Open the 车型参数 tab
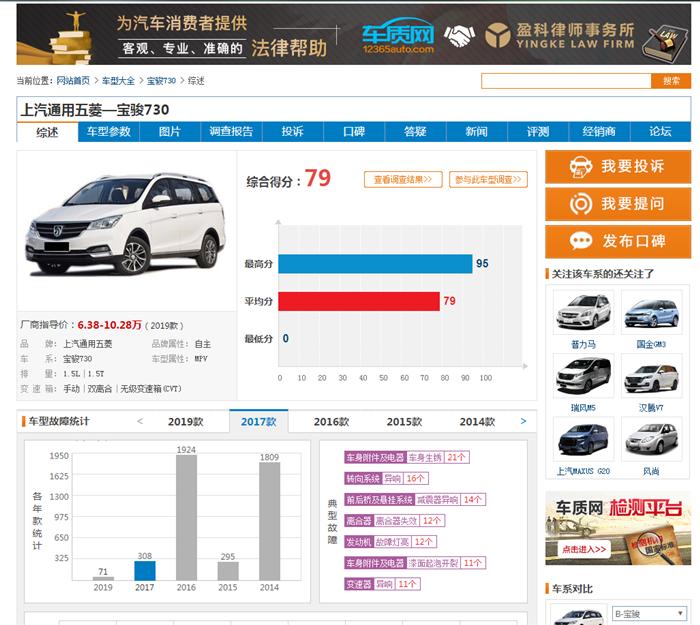Viewport: 700px width, 625px height. pyautogui.click(x=108, y=132)
